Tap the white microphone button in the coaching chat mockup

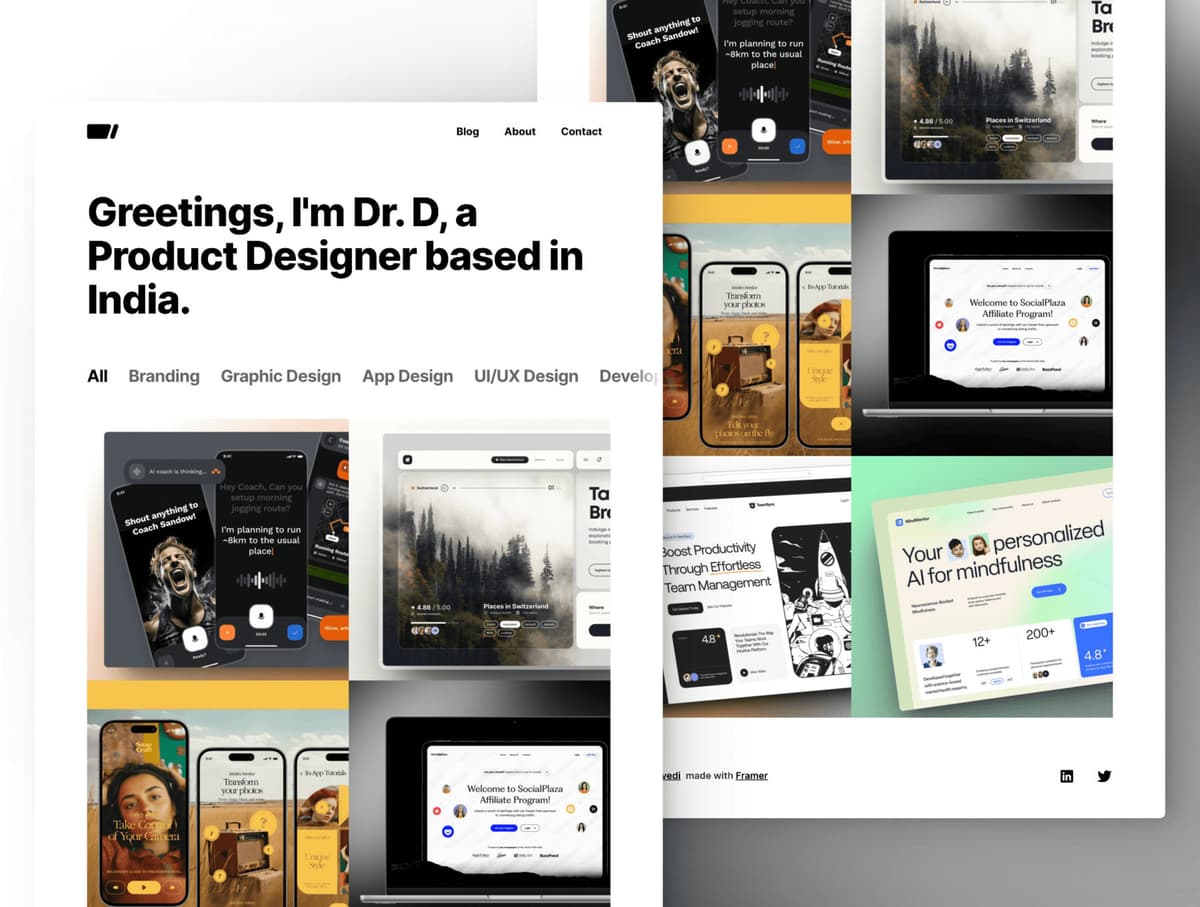pos(260,616)
